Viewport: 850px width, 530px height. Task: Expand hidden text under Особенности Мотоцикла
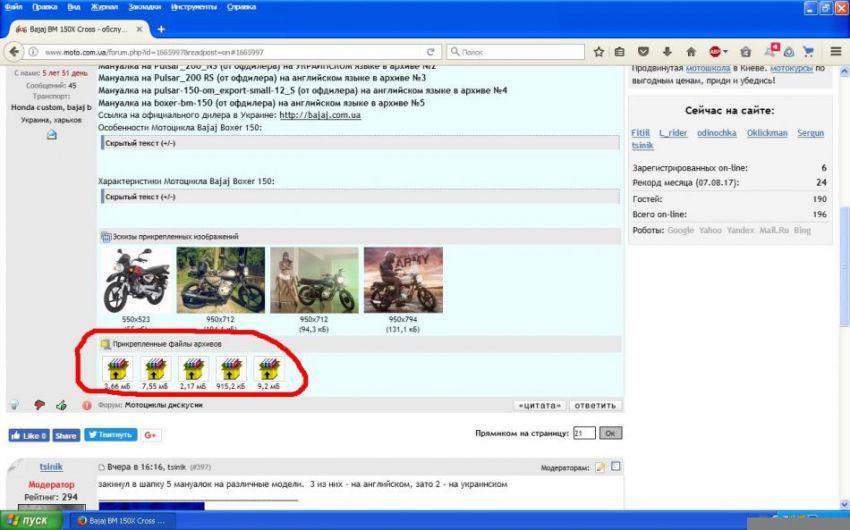point(360,143)
